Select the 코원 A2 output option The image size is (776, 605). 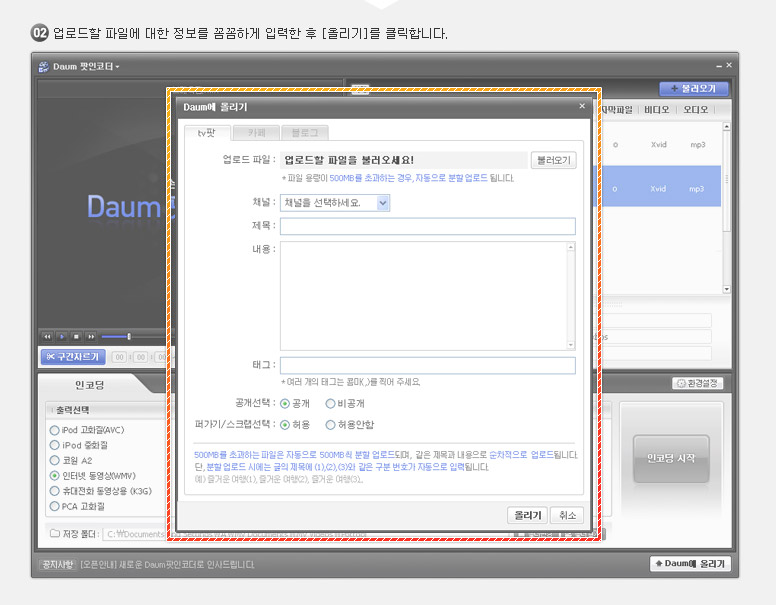[54, 461]
